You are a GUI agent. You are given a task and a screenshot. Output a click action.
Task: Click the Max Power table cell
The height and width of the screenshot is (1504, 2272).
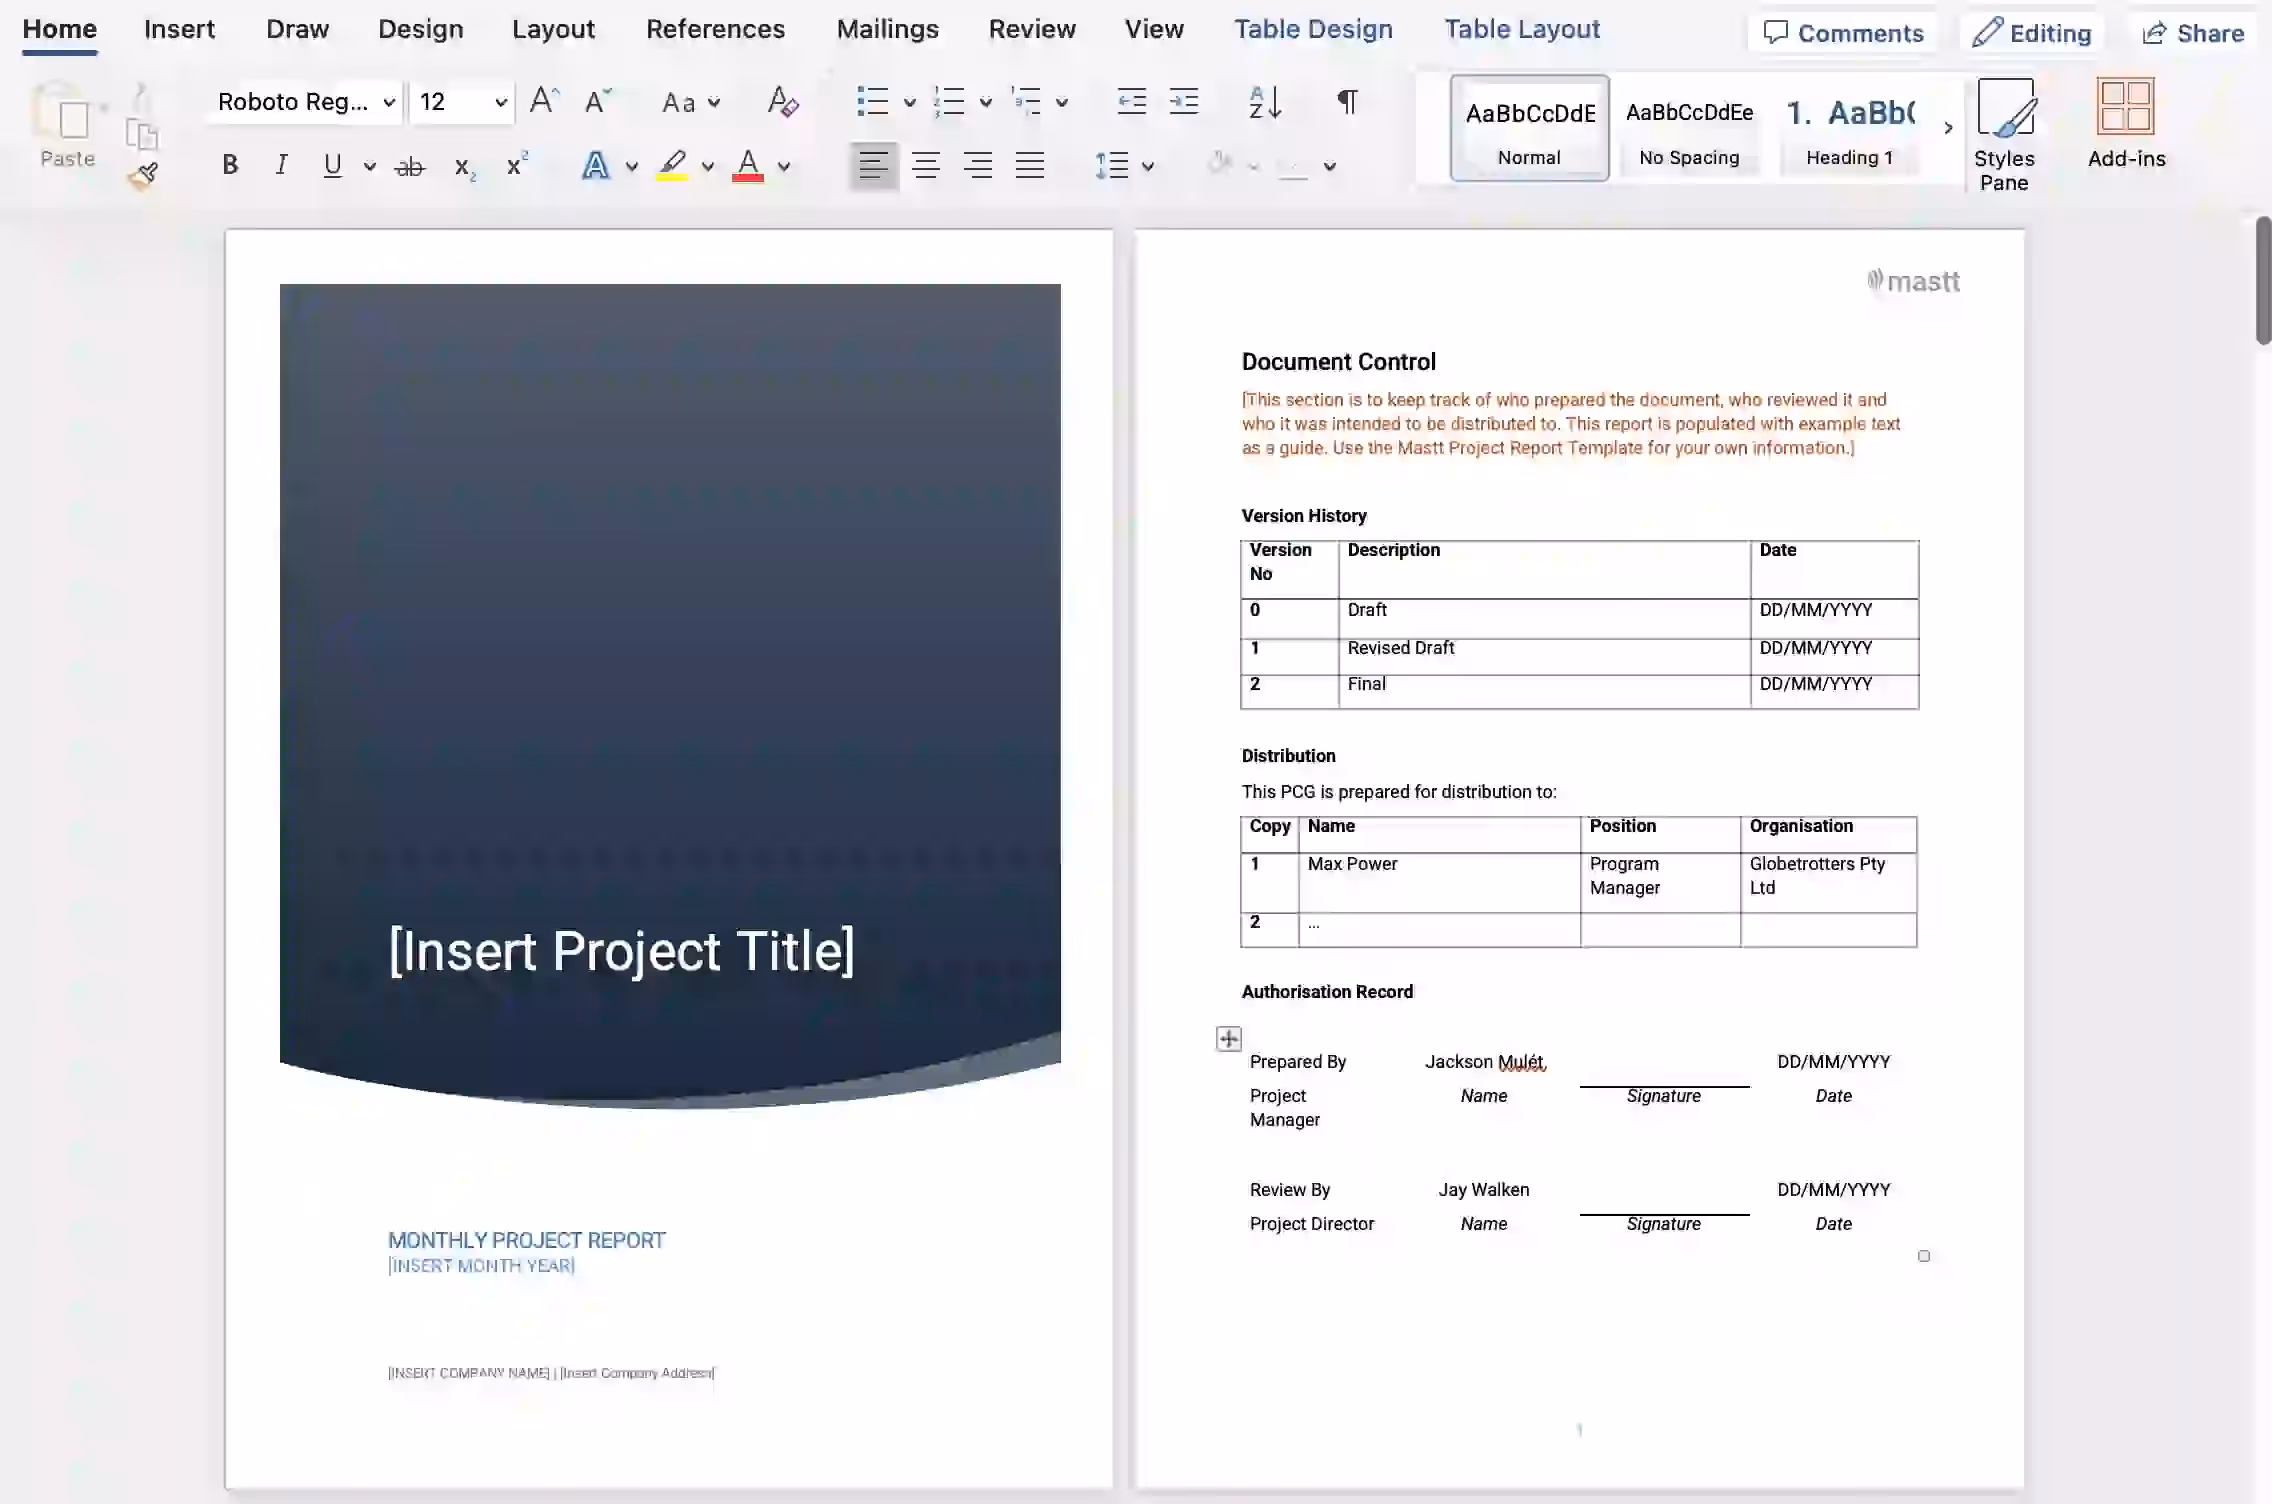click(x=1440, y=882)
